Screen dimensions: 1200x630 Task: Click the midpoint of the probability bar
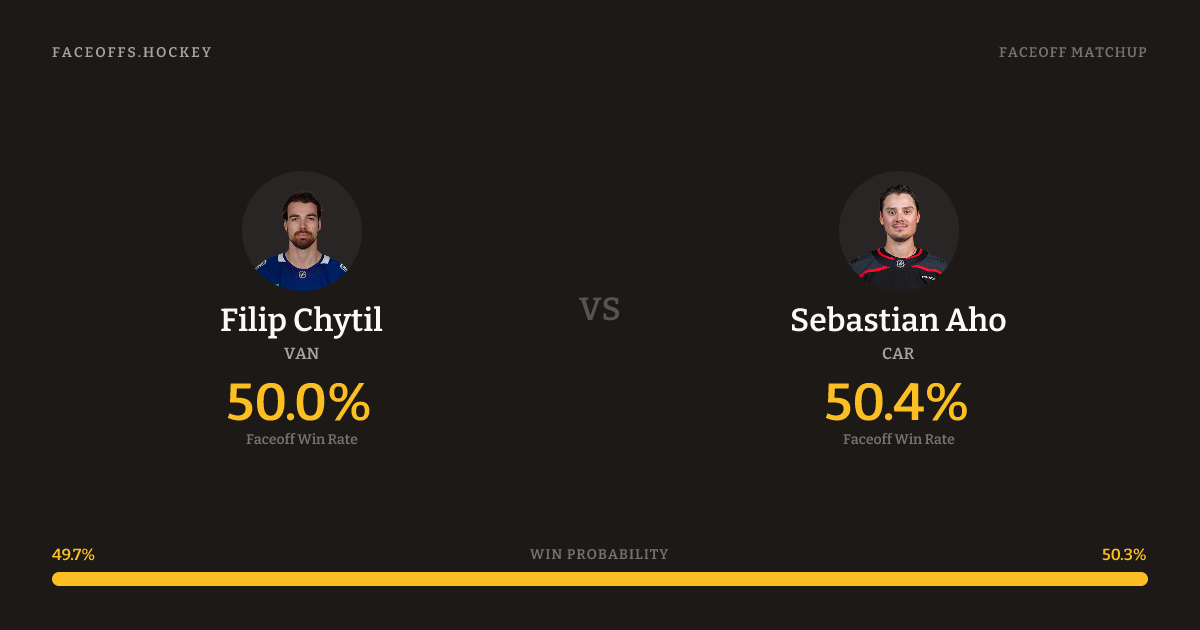click(x=600, y=579)
